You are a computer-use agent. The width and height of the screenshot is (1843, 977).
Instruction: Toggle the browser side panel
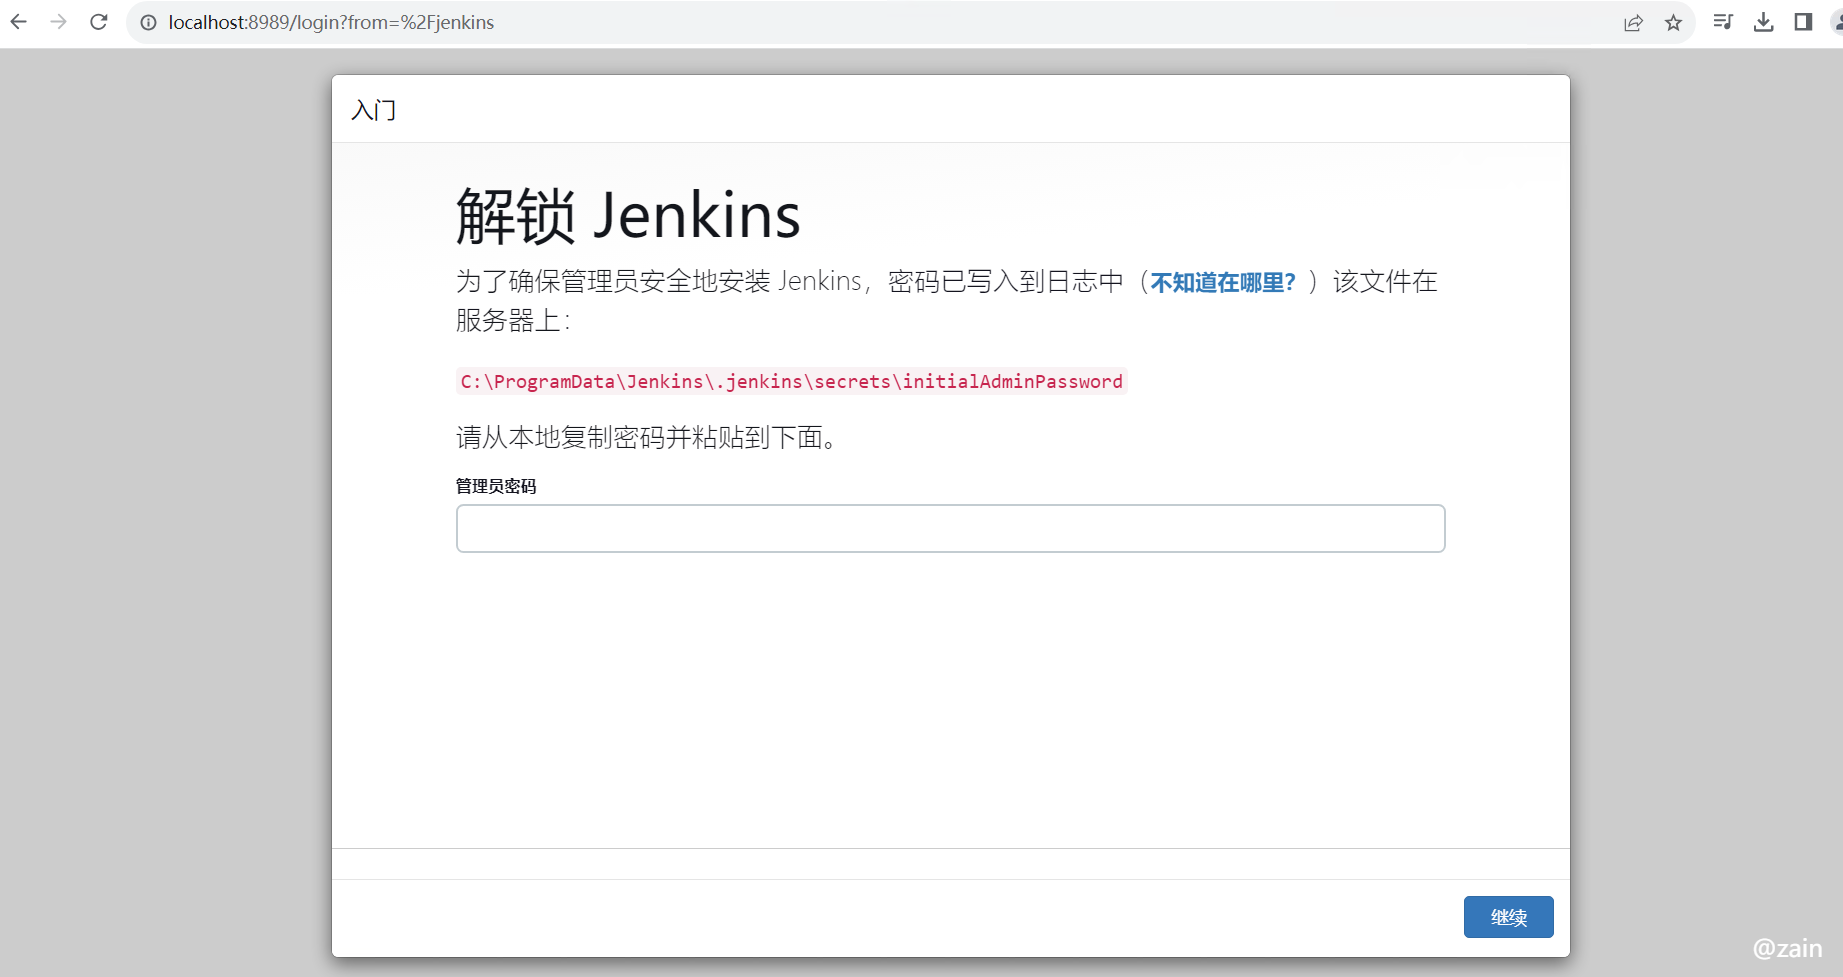tap(1803, 22)
